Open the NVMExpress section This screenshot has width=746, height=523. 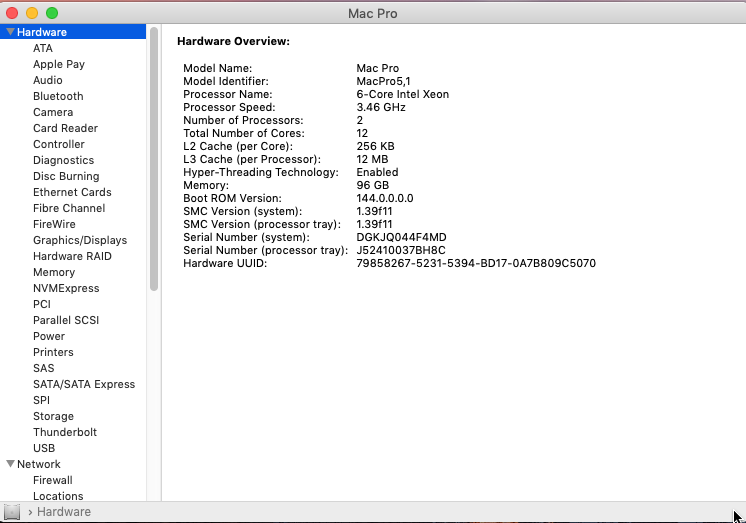click(66, 288)
